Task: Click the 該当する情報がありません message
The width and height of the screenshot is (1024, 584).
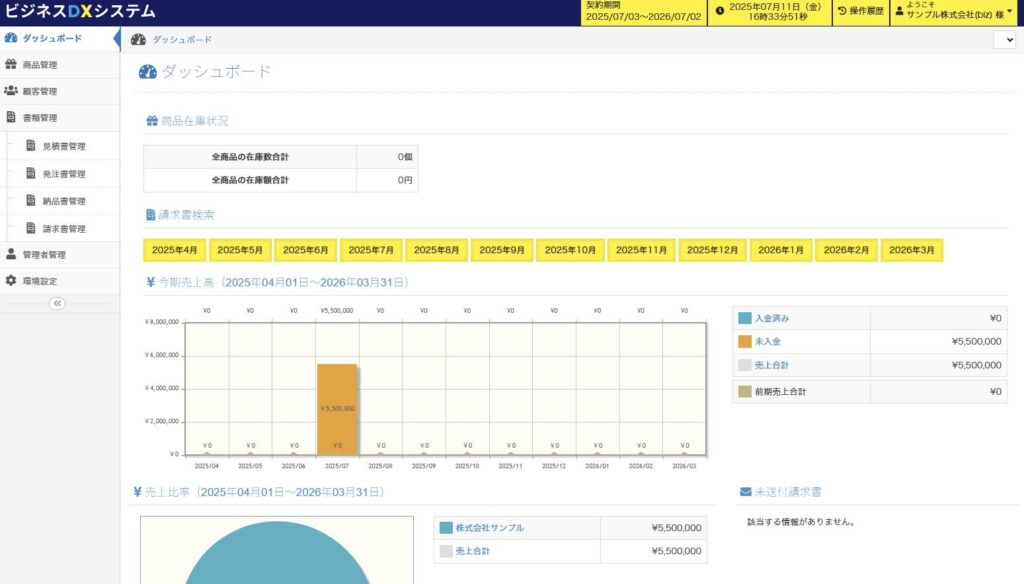Action: click(x=801, y=522)
